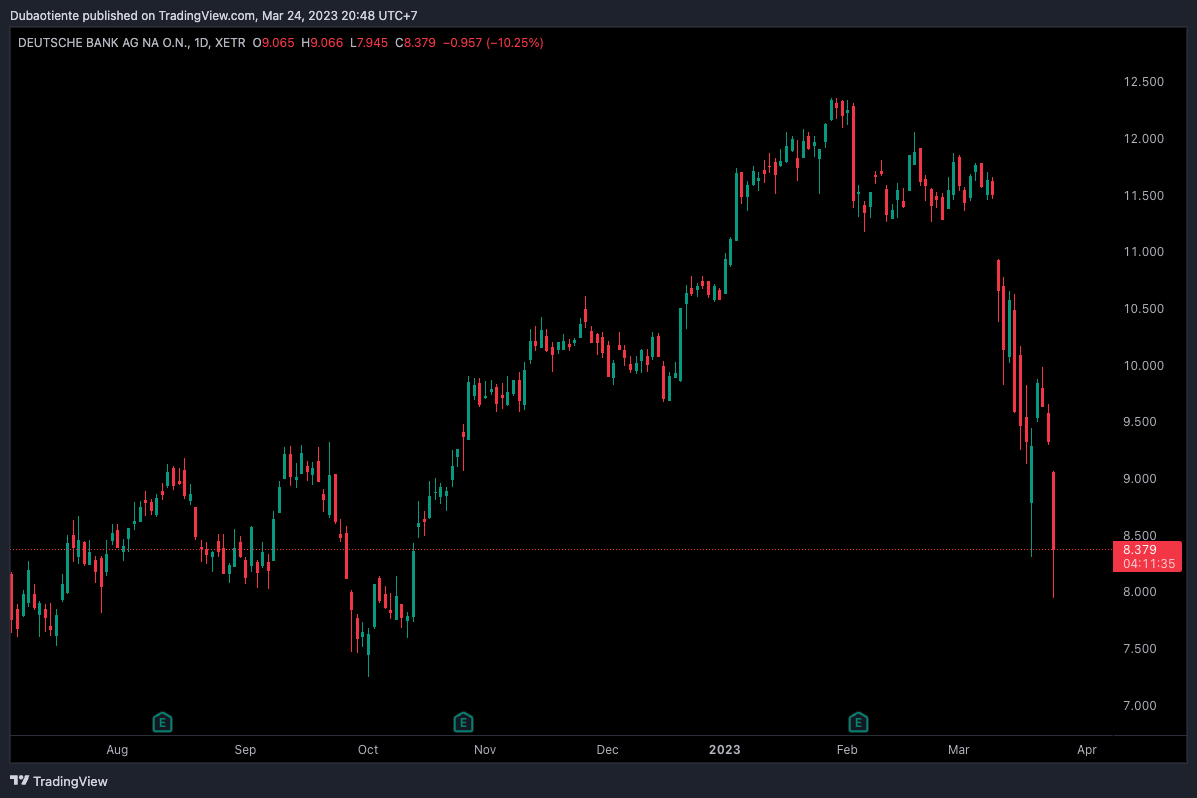Image resolution: width=1197 pixels, height=798 pixels.
Task: Click the high value H9.066
Action: [x=322, y=43]
